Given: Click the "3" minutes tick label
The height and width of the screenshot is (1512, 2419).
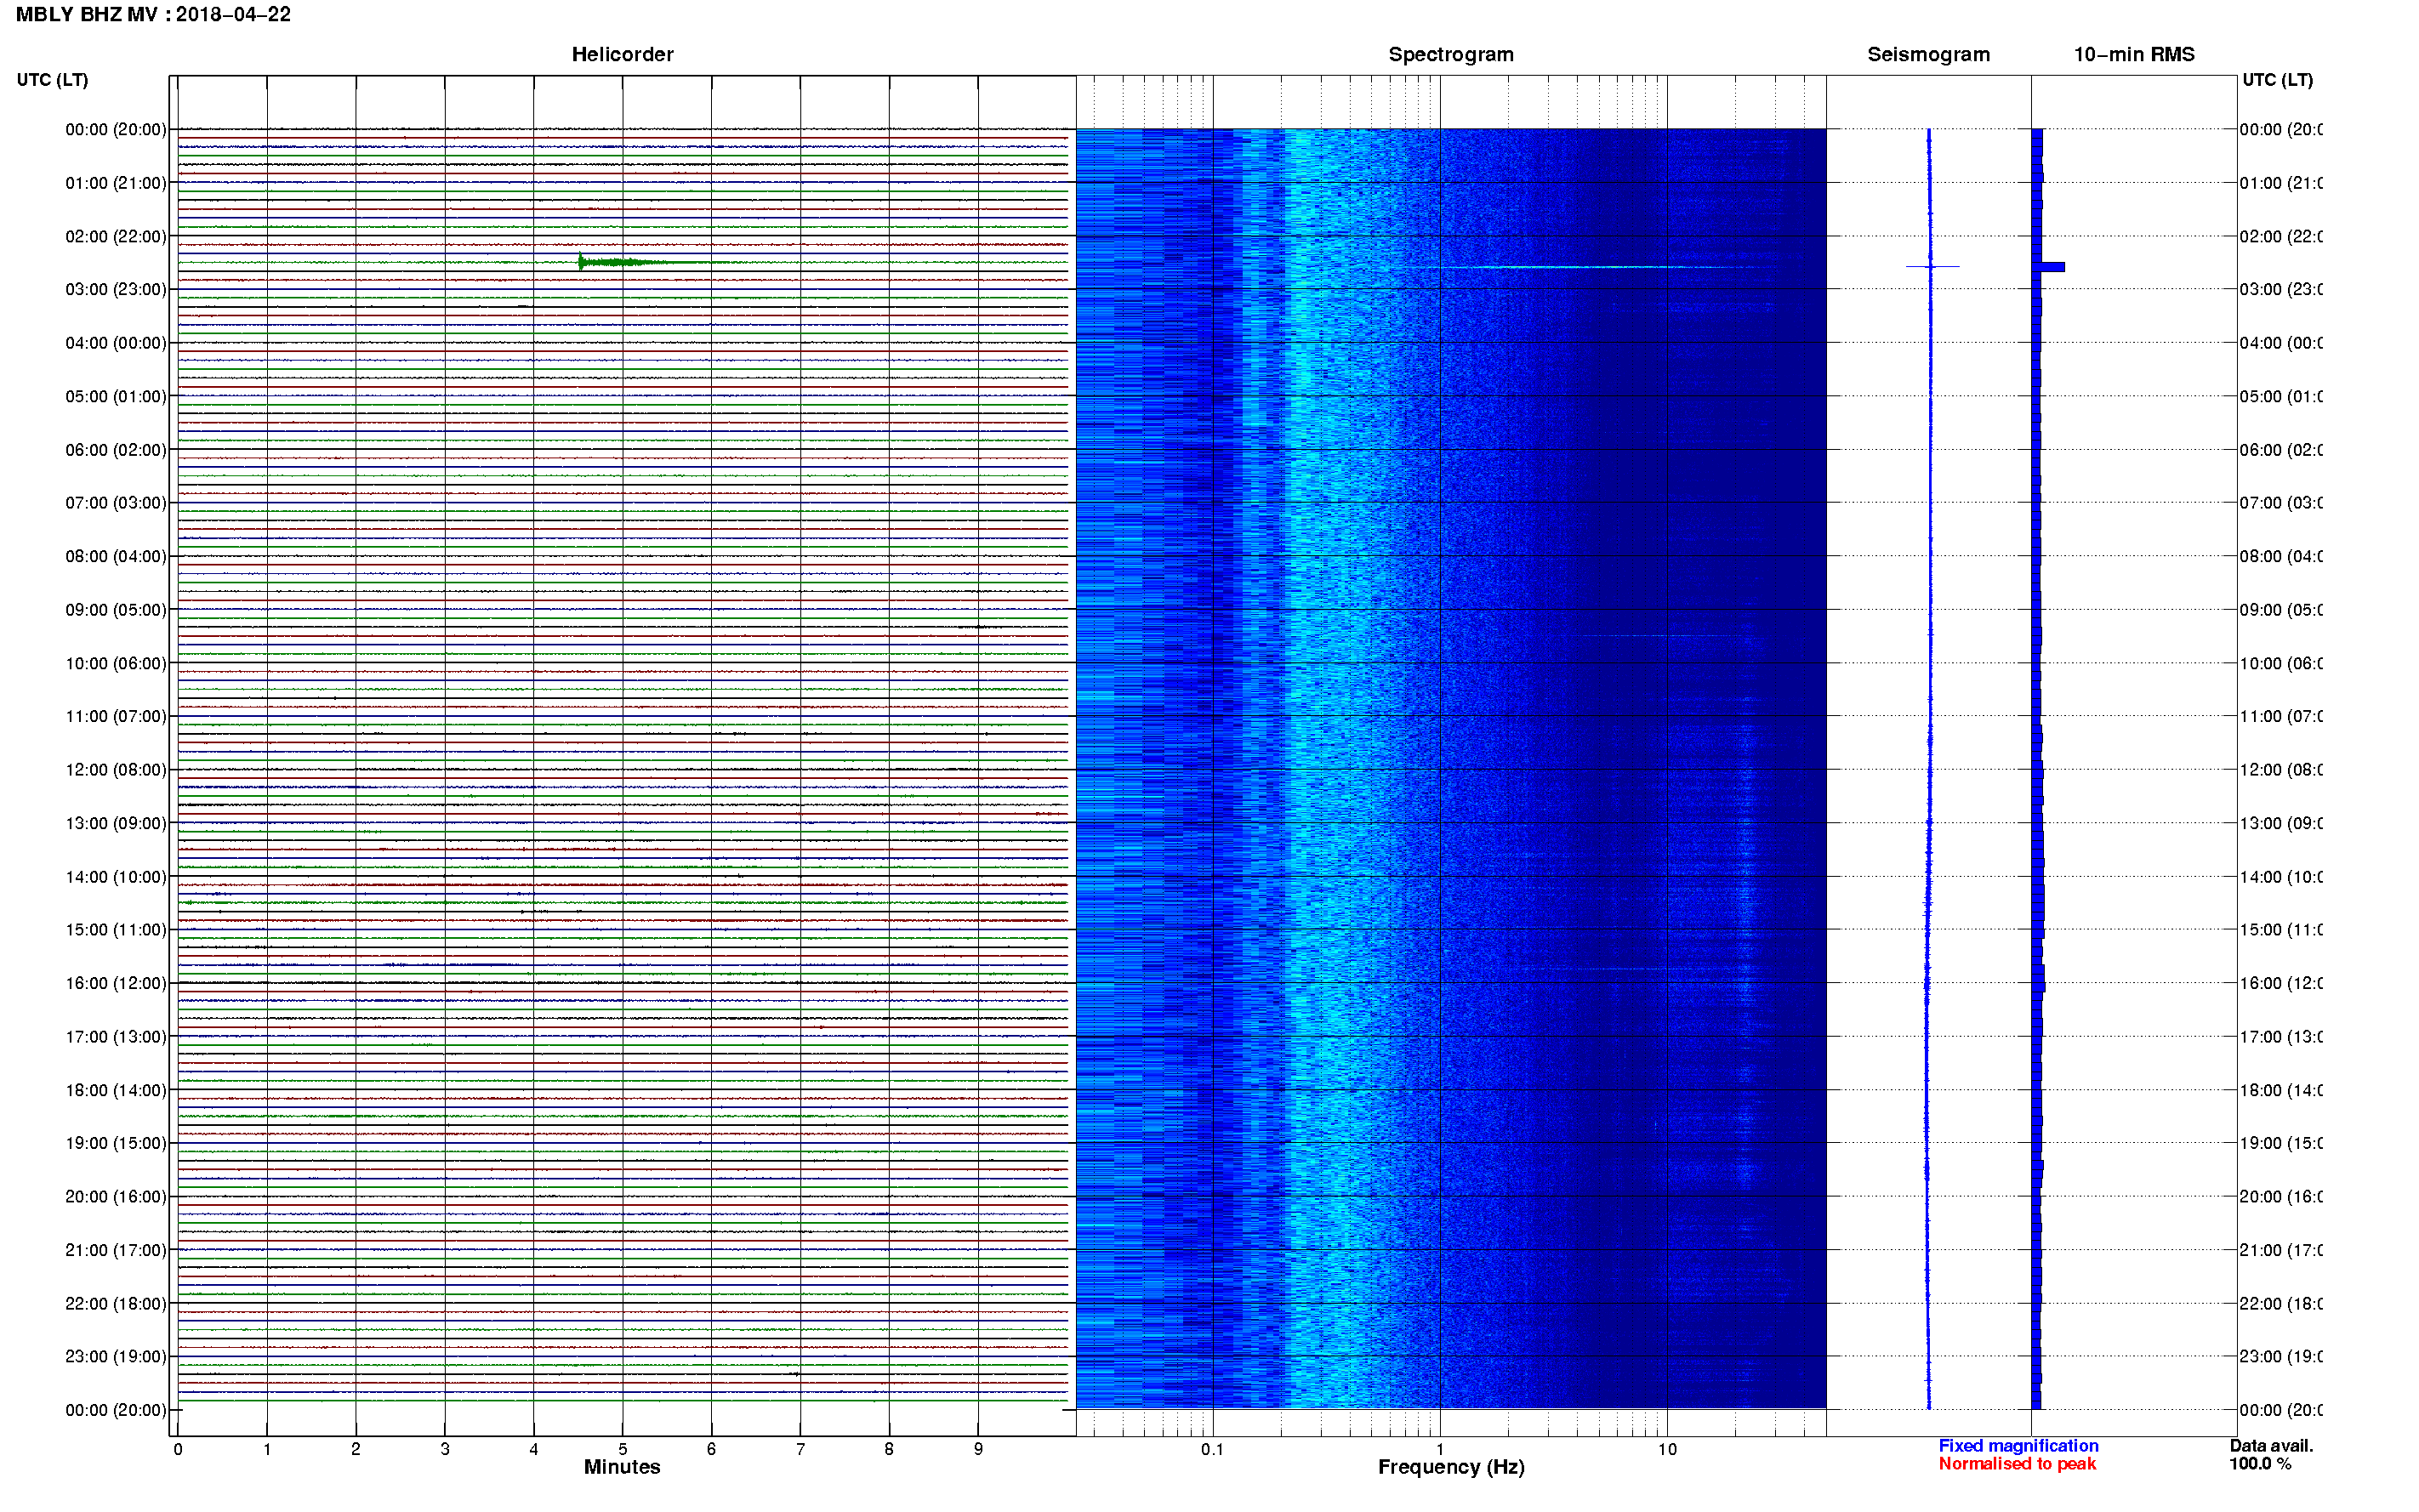Looking at the screenshot, I should (x=445, y=1449).
